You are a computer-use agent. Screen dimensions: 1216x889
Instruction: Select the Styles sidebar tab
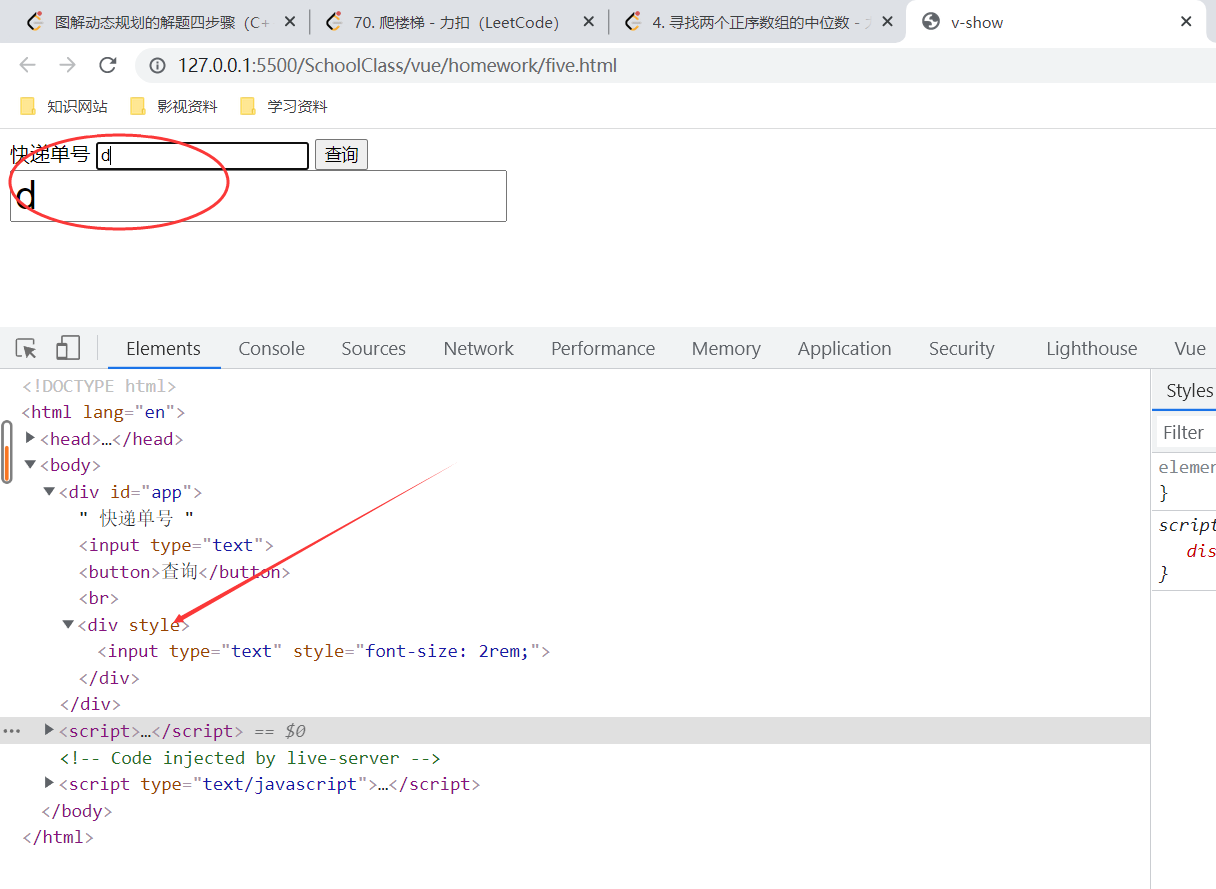coord(1188,390)
